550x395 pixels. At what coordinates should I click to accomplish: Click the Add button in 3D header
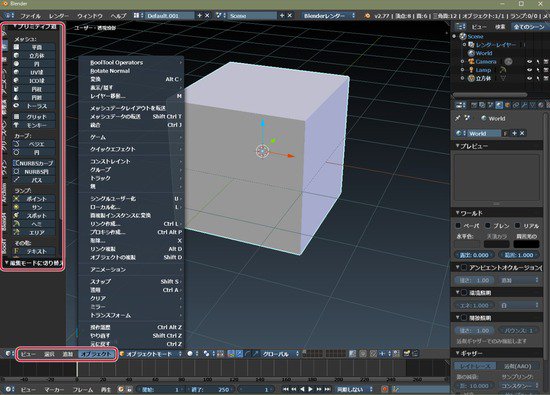[x=67, y=354]
